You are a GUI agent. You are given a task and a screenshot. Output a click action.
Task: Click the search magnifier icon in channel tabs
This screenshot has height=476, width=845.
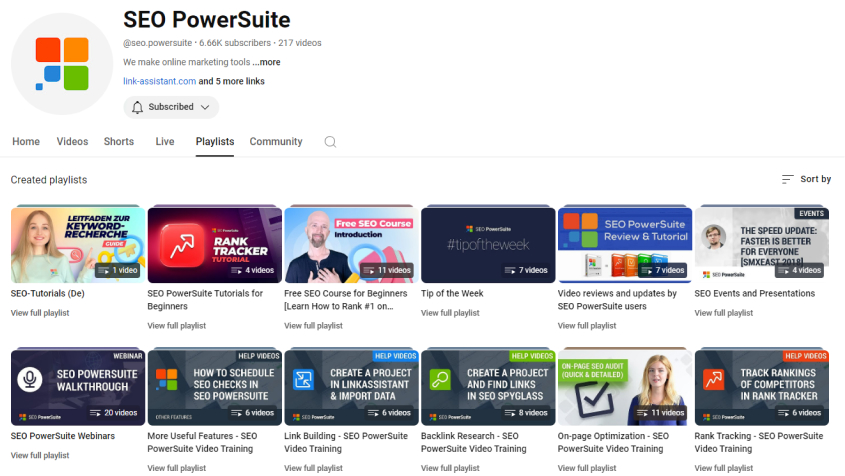pyautogui.click(x=330, y=142)
